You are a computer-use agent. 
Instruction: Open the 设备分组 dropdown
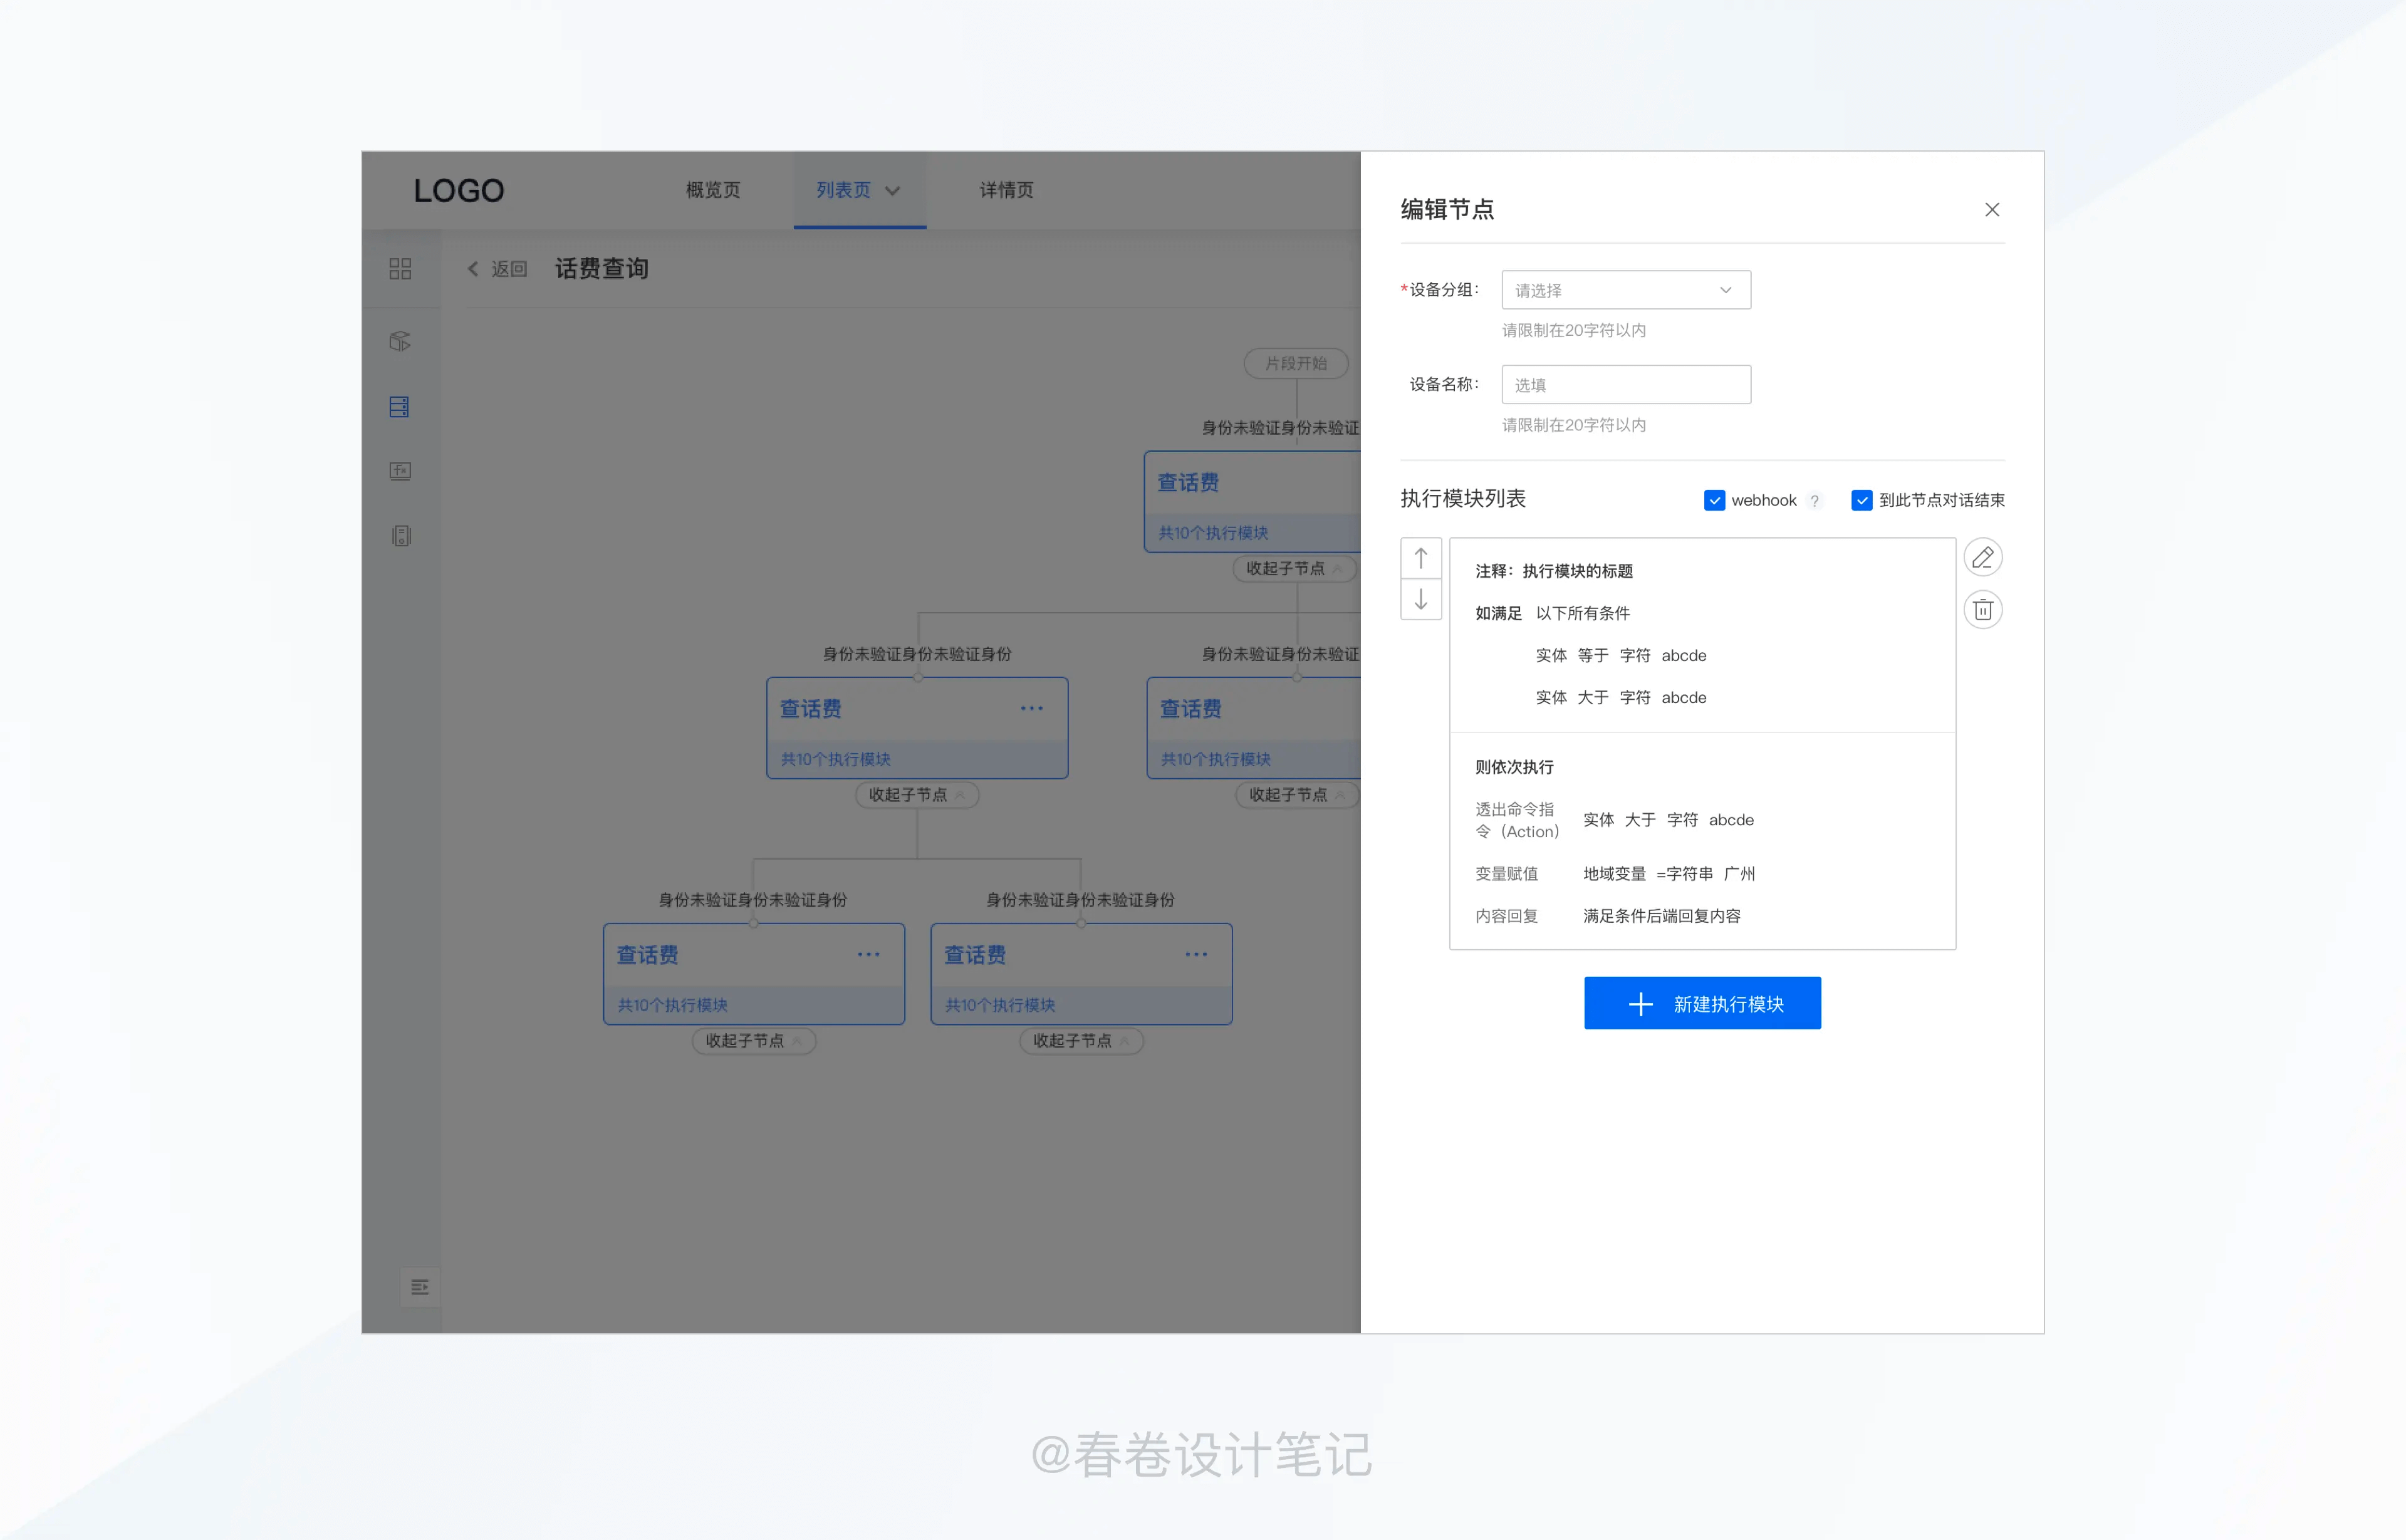click(1626, 290)
